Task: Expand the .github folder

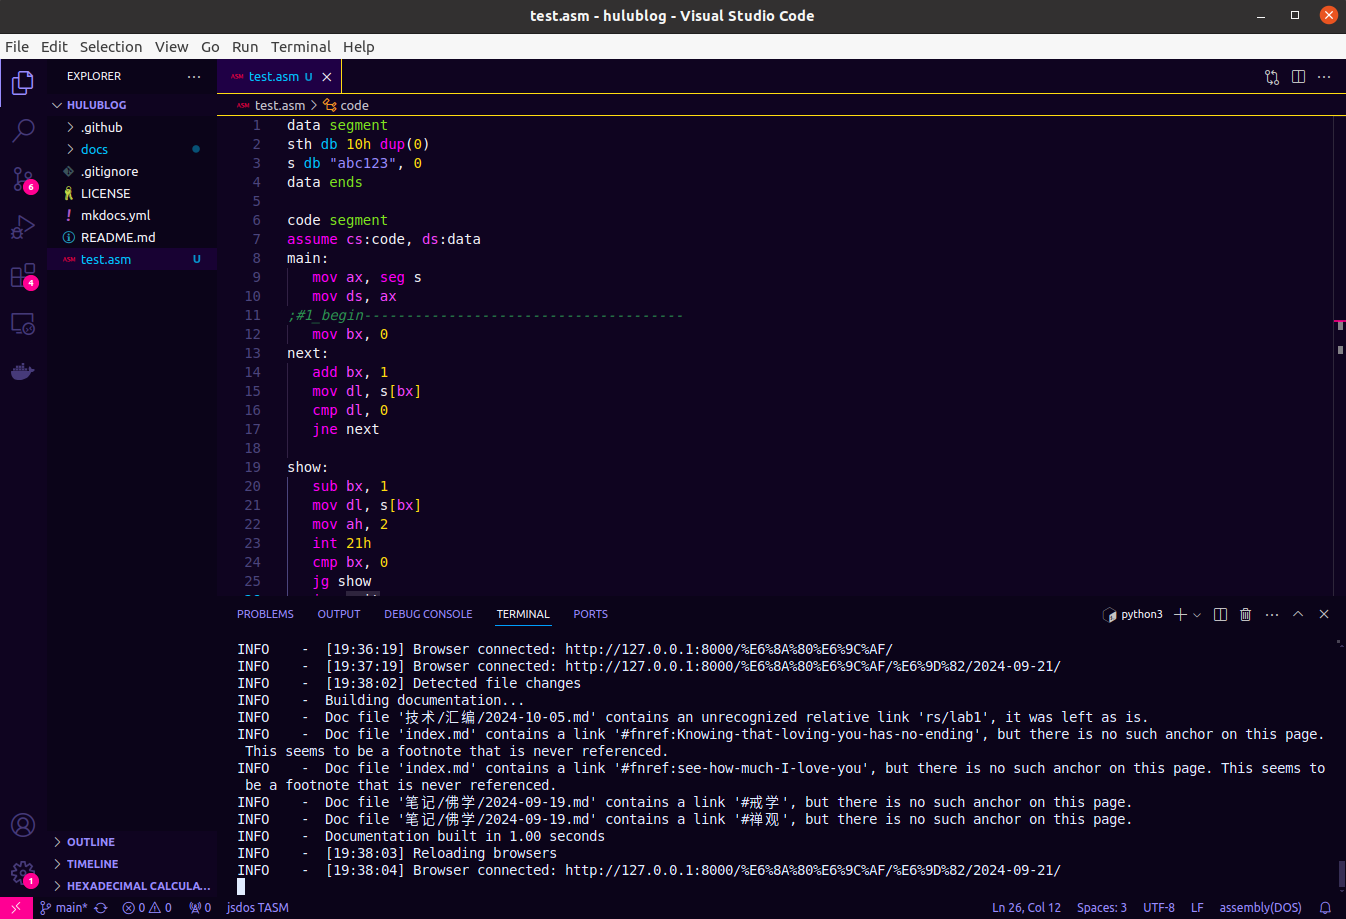Action: tap(132, 127)
